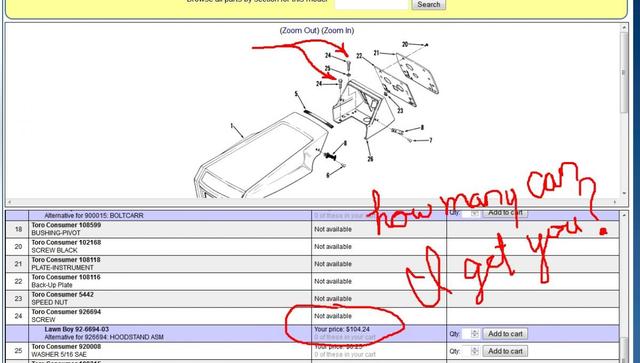This screenshot has width=640, height=363.
Task: Click the diagram horizontal scroll right arrow
Action: coord(616,202)
